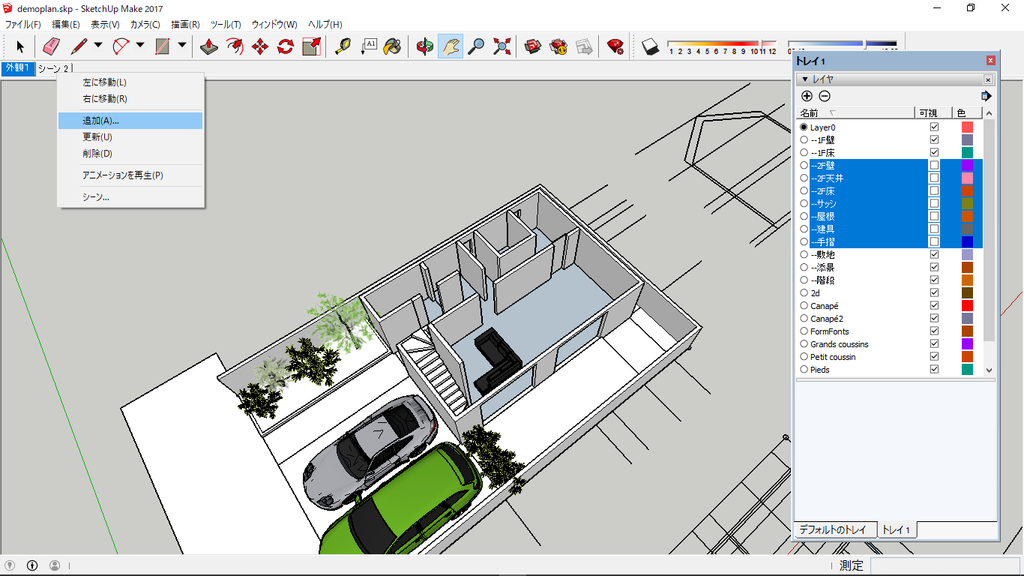Open the ツール(T) menu
The width and height of the screenshot is (1024, 576).
tap(225, 24)
